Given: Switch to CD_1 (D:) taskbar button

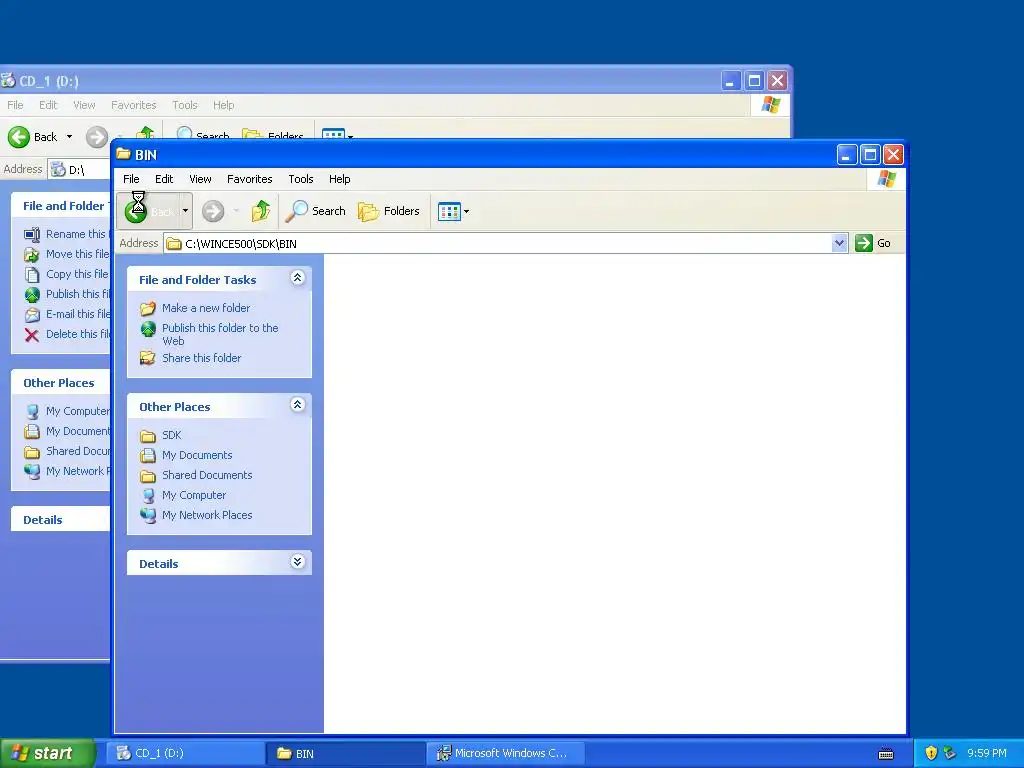Looking at the screenshot, I should click(x=186, y=753).
